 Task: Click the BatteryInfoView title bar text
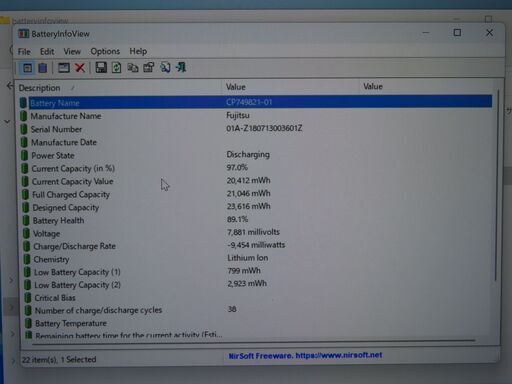[60, 34]
